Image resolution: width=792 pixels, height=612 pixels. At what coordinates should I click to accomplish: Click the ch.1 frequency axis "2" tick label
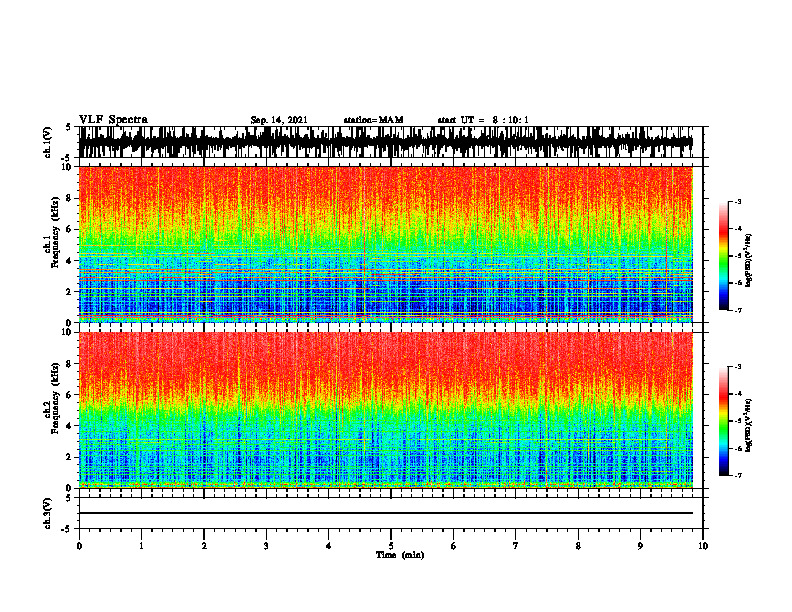pos(70,291)
